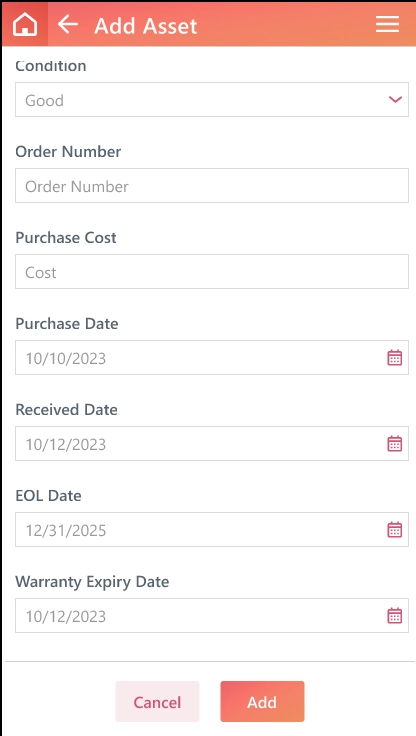Cancel adding the asset
The height and width of the screenshot is (736, 416).
(x=157, y=701)
